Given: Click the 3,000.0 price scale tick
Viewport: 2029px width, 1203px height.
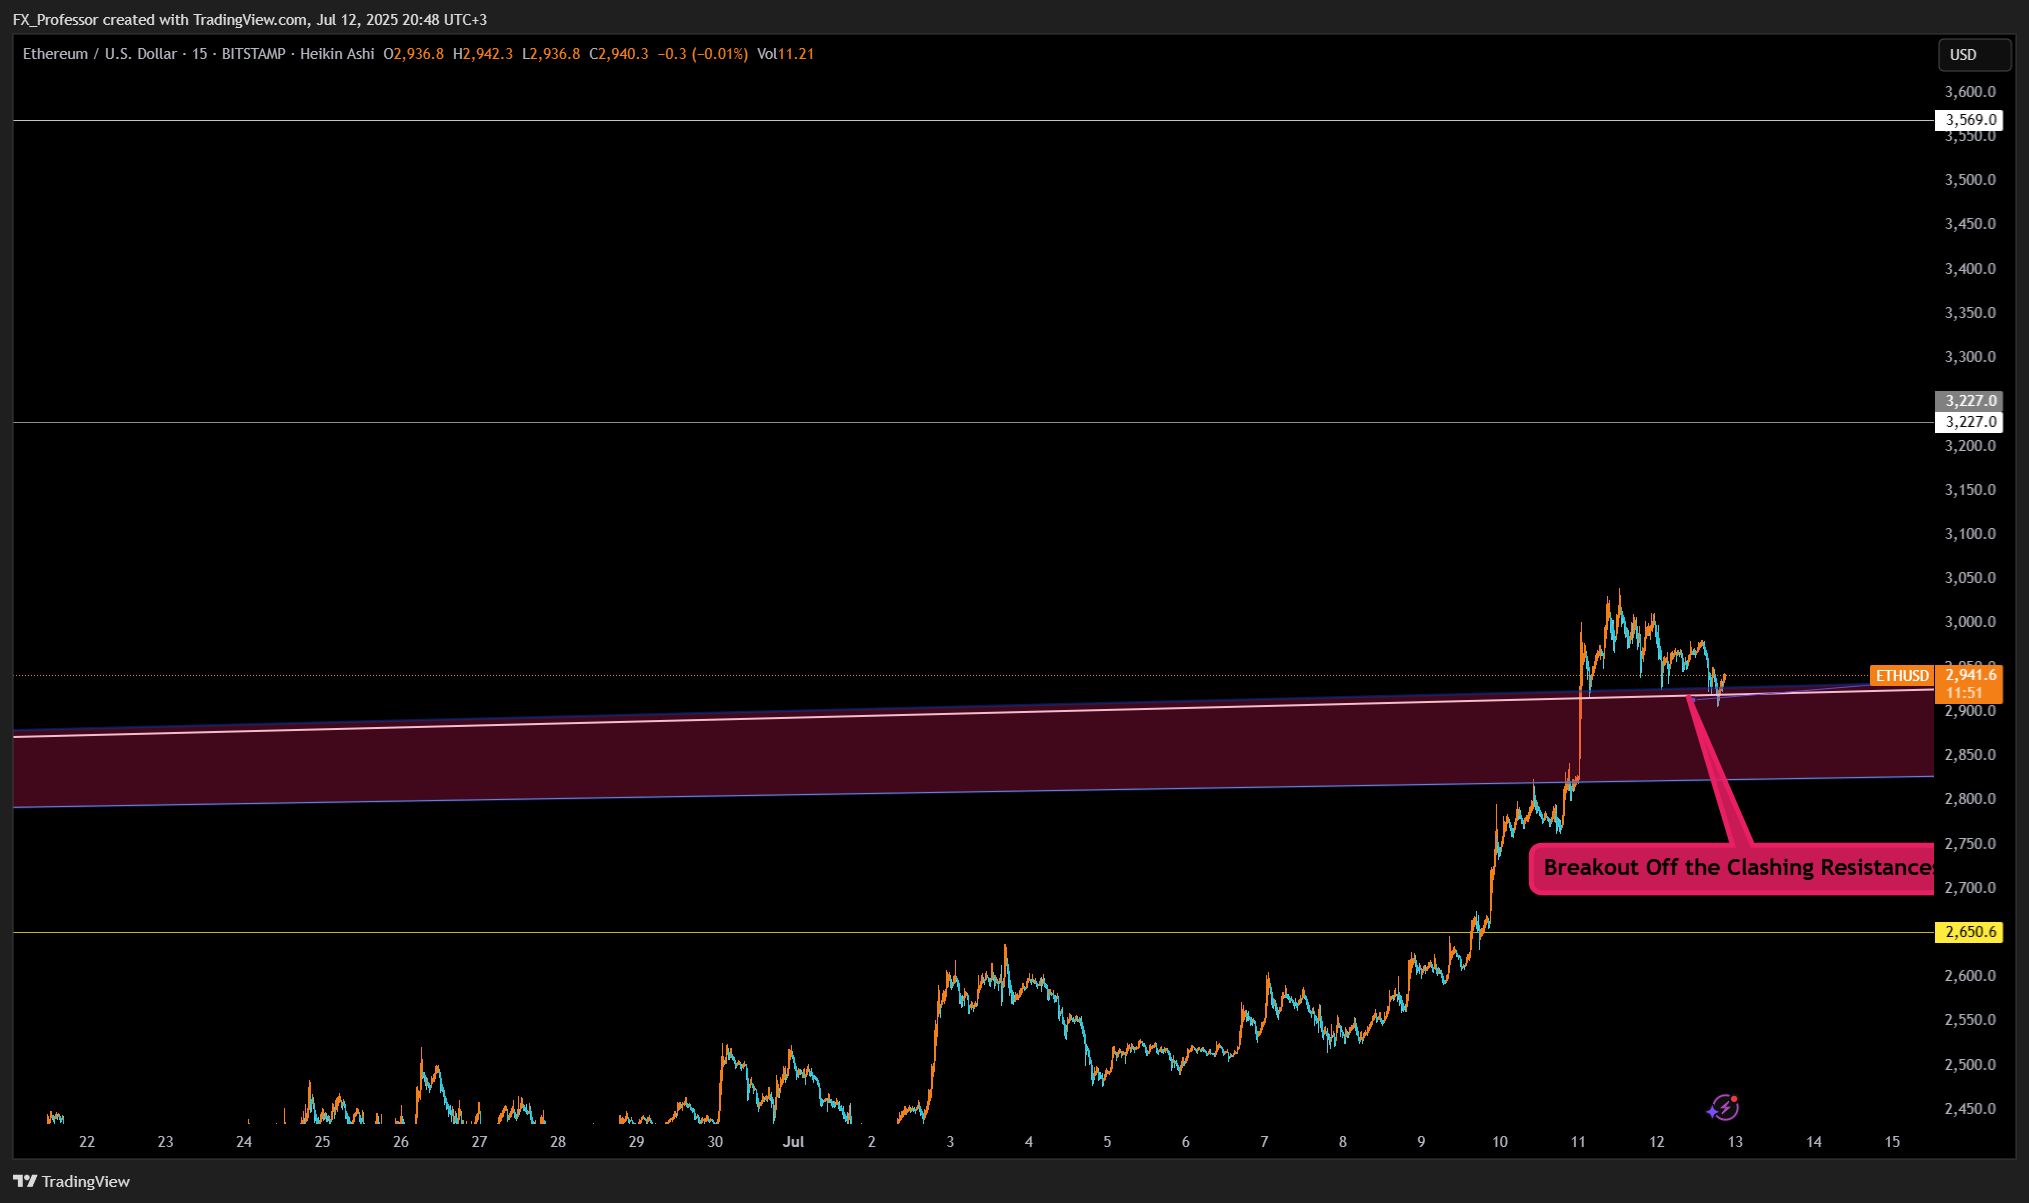Looking at the screenshot, I should pos(1970,622).
